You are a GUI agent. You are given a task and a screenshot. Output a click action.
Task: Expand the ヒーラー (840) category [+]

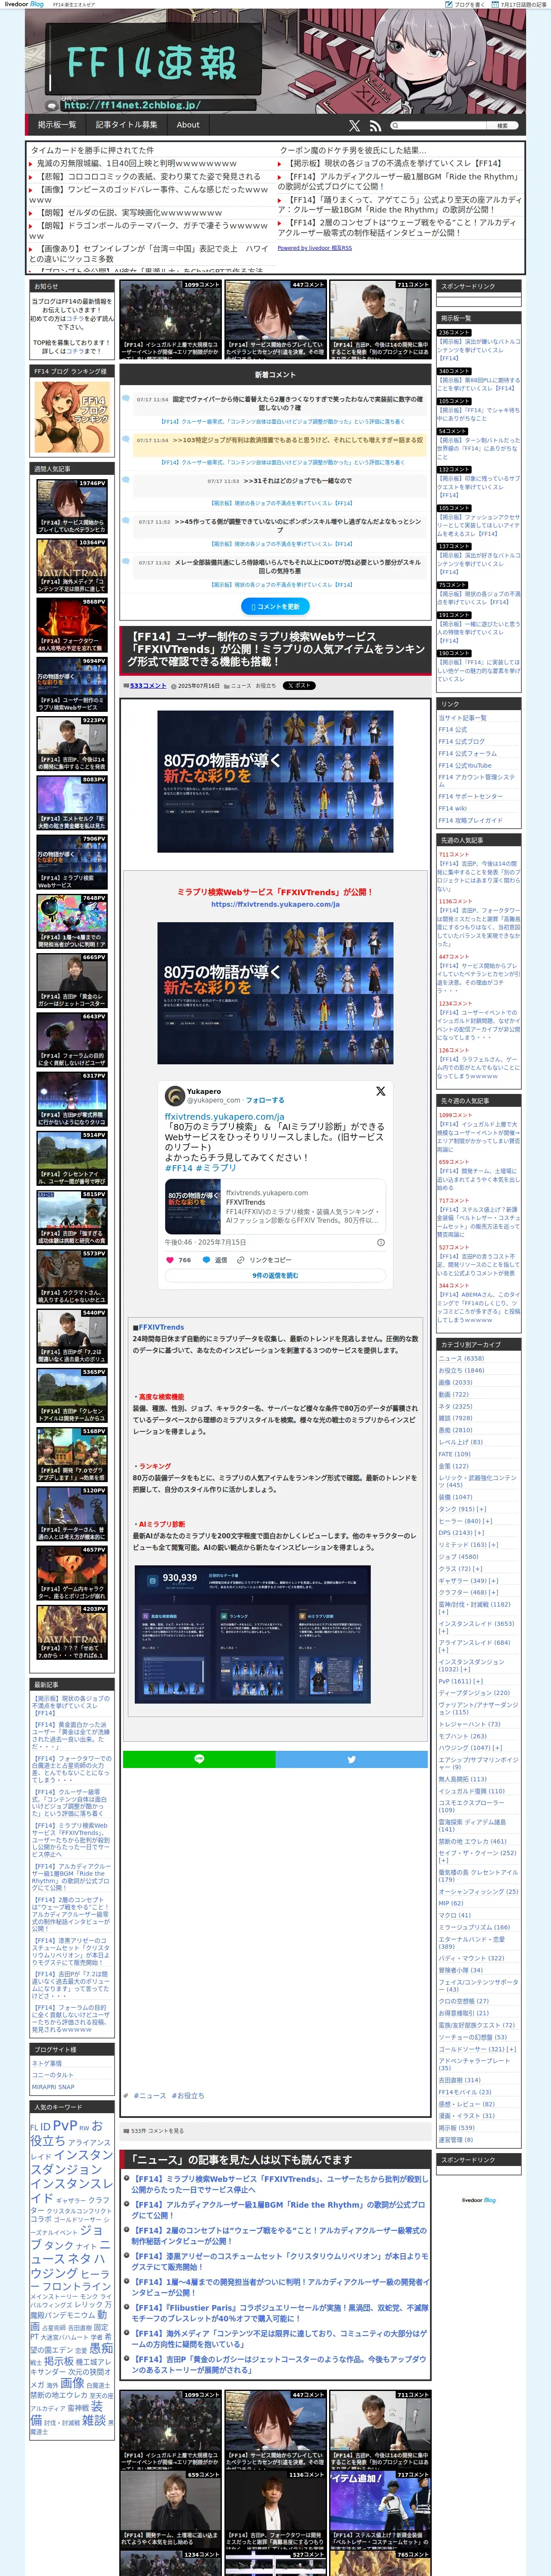tap(487, 1521)
